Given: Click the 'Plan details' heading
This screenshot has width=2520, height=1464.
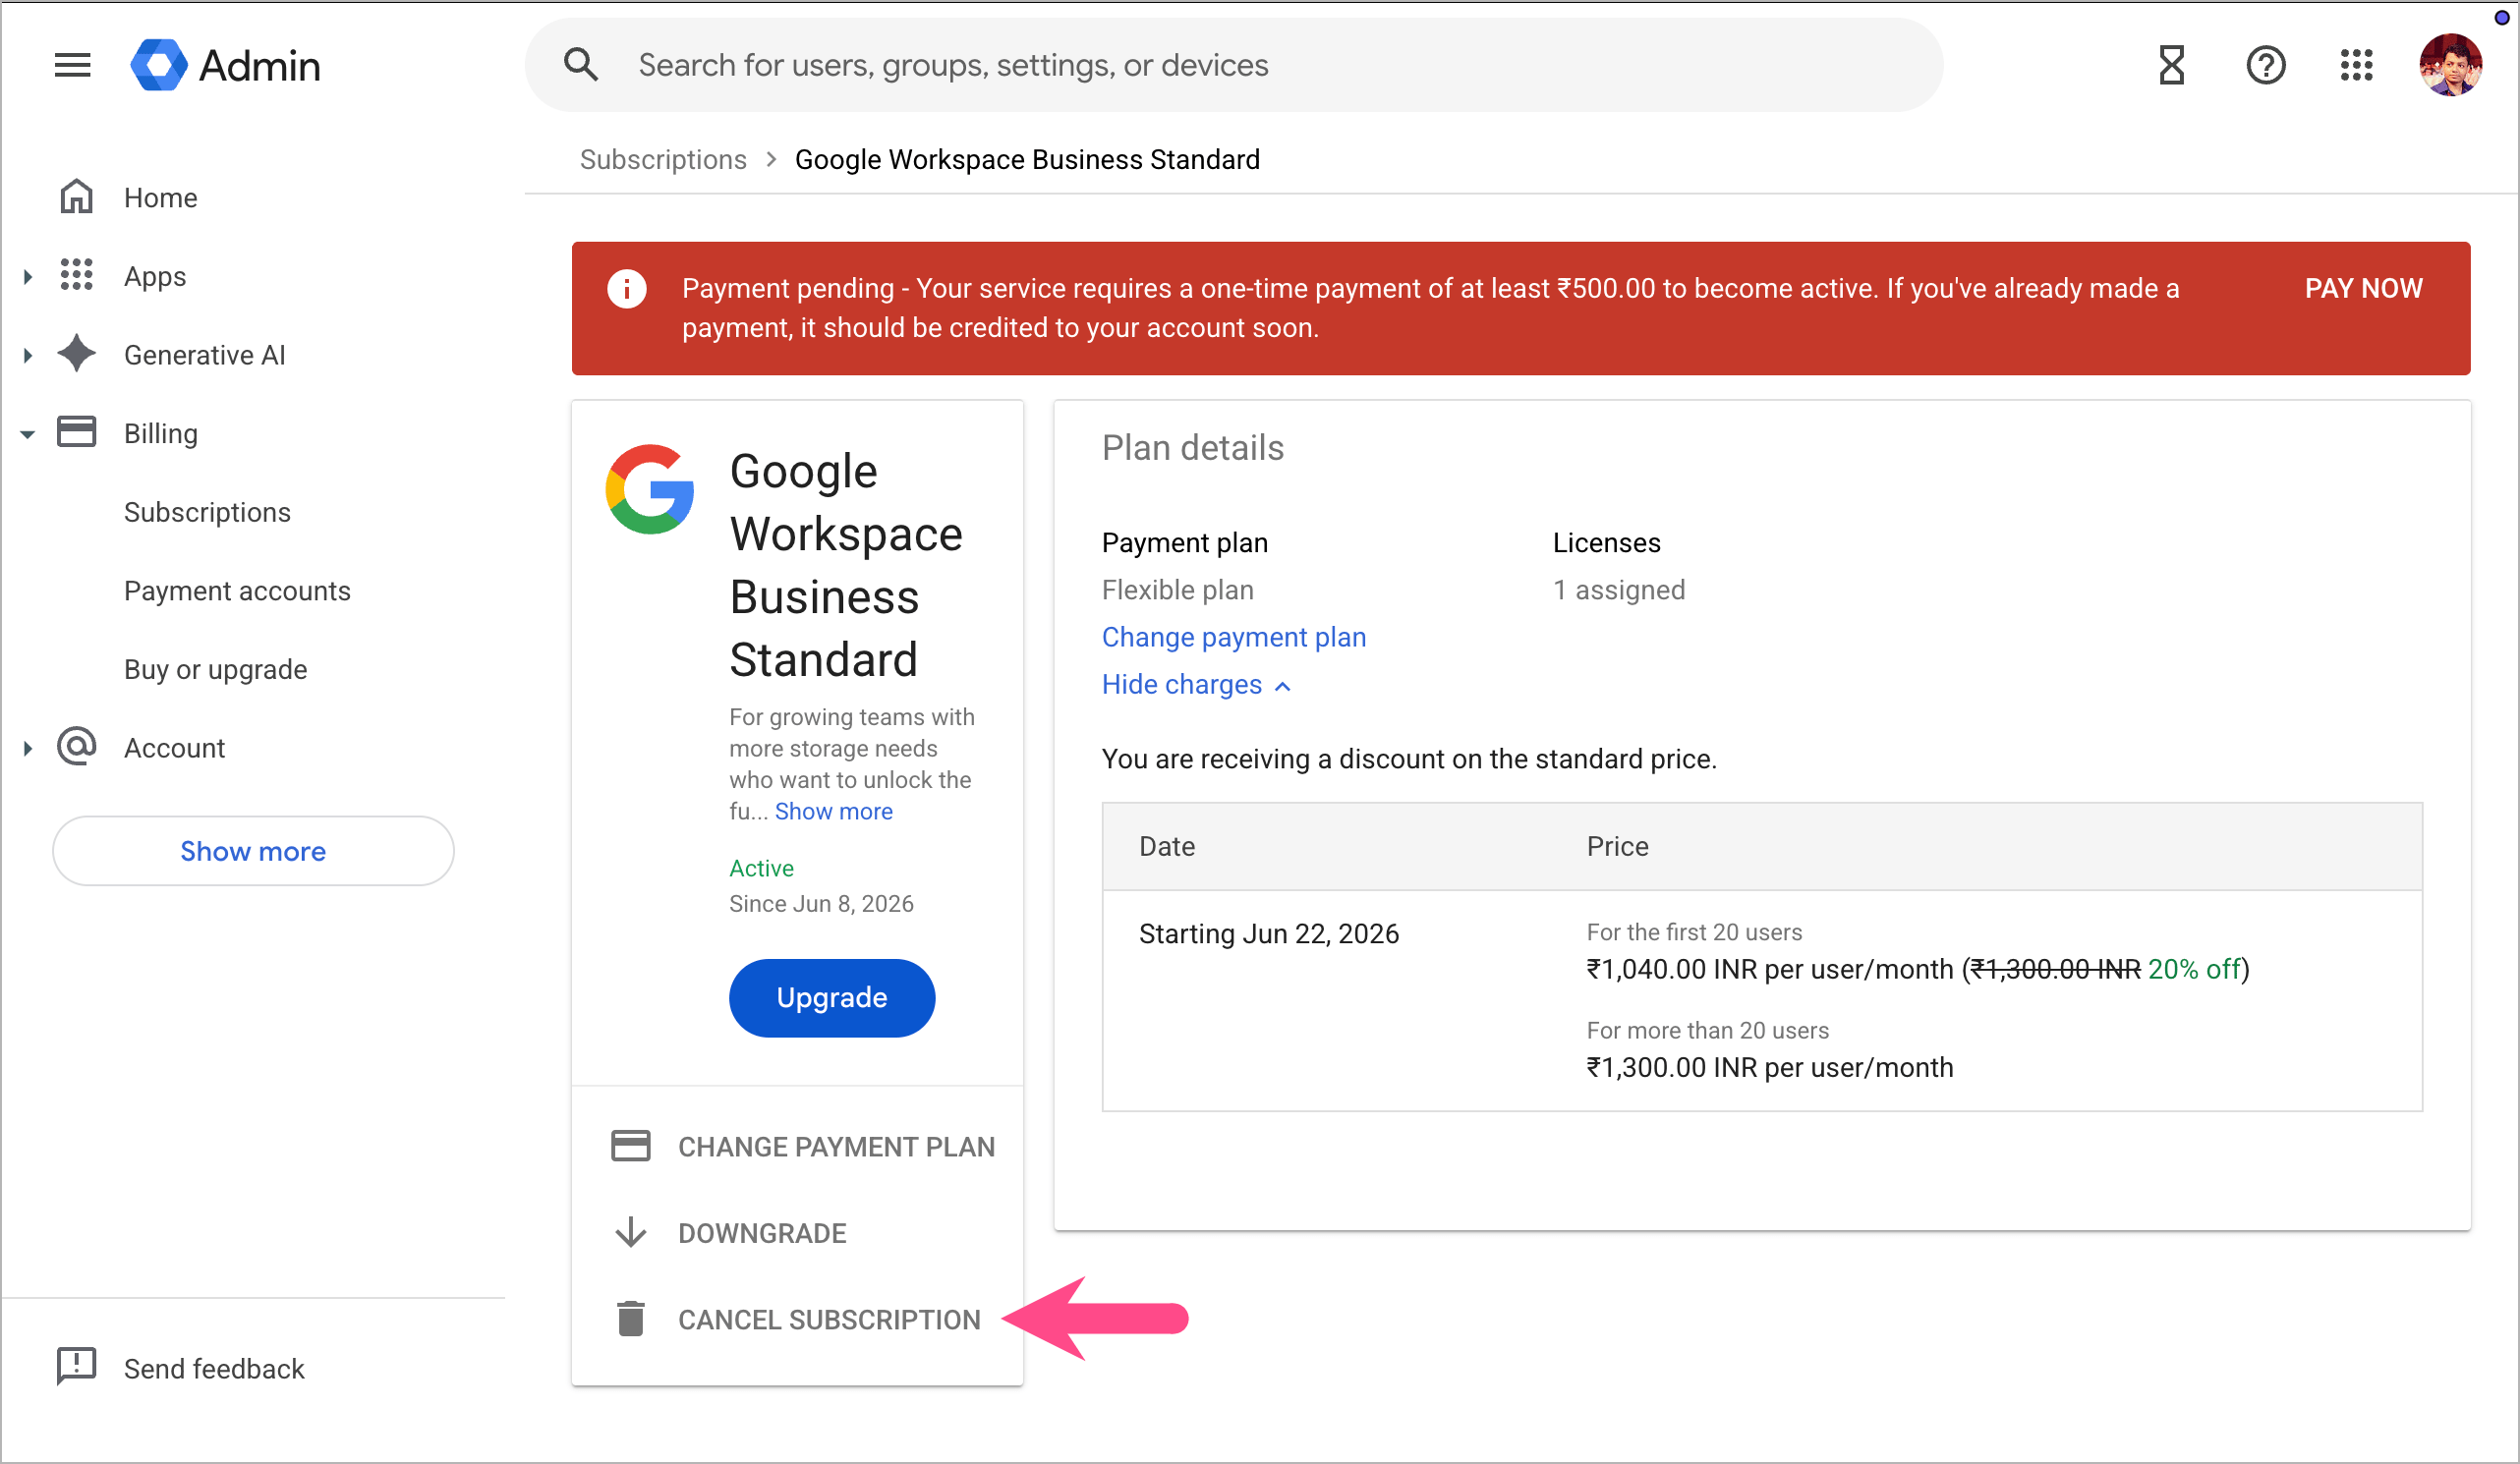Looking at the screenshot, I should pos(1193,447).
